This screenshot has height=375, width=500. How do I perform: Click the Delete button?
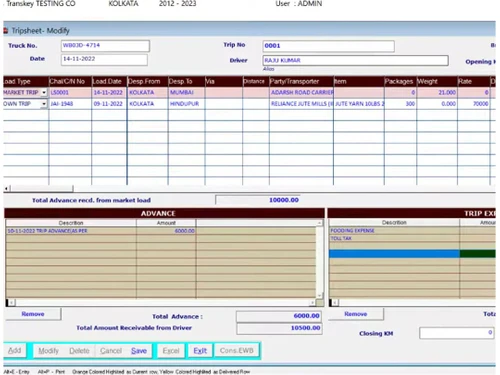pos(79,351)
